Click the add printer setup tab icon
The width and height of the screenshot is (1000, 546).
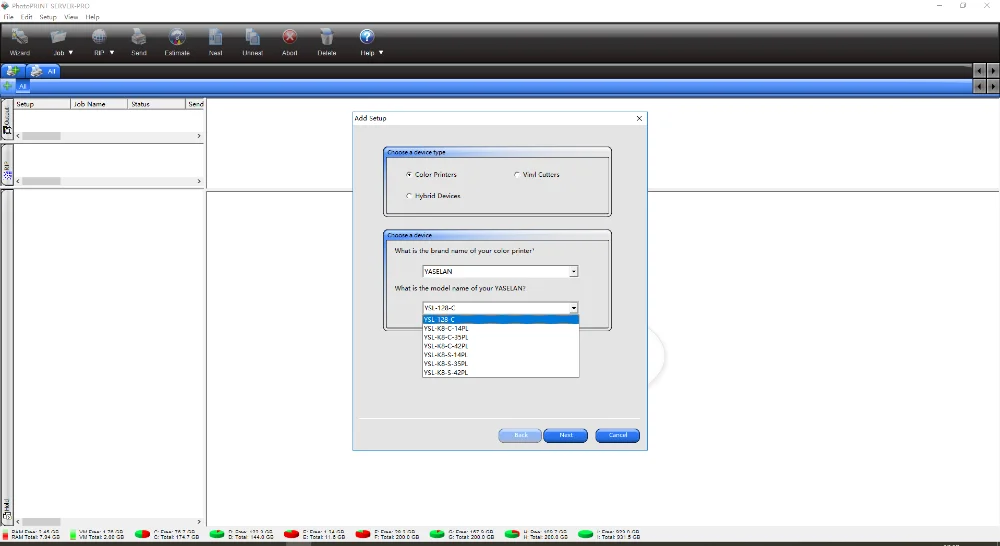[x=12, y=71]
